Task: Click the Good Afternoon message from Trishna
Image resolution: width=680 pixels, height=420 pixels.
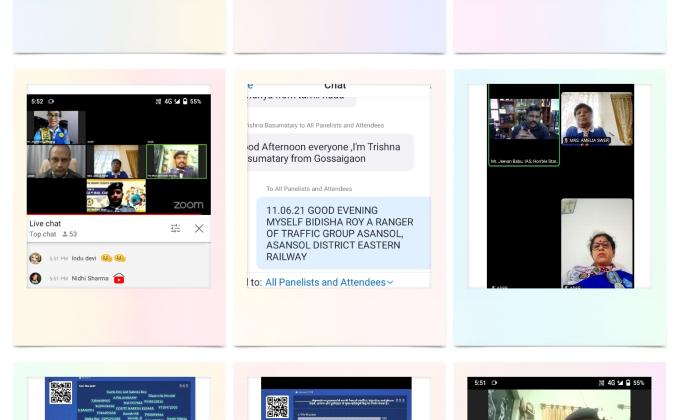Action: point(328,152)
